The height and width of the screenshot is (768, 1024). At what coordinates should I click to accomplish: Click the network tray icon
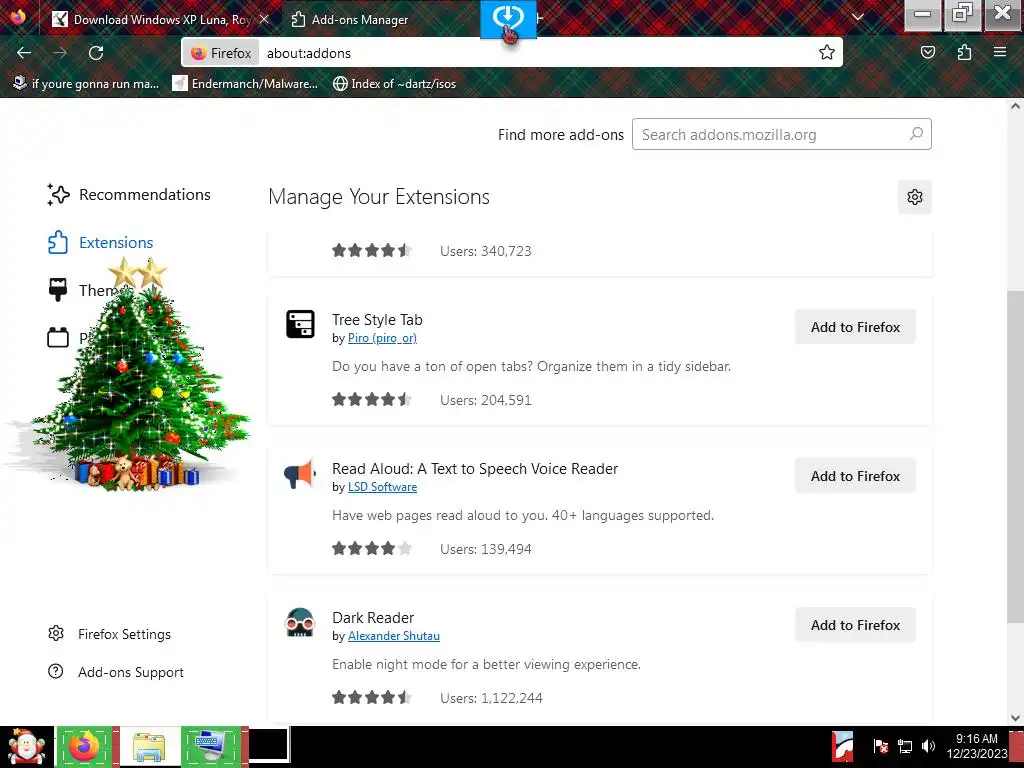pos(904,746)
